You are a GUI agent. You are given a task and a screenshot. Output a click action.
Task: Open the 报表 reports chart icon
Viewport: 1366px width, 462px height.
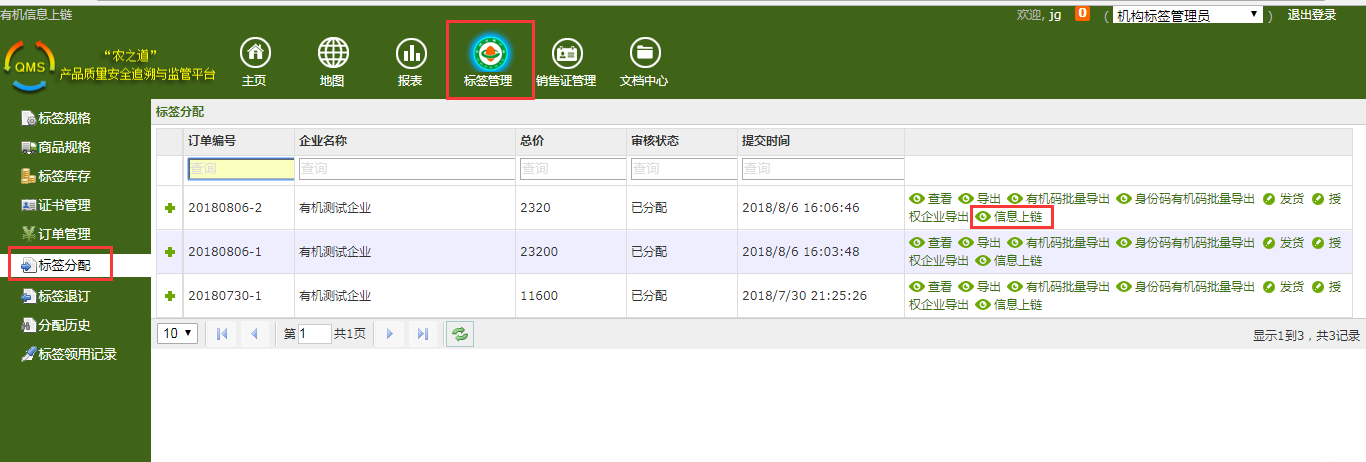point(410,54)
